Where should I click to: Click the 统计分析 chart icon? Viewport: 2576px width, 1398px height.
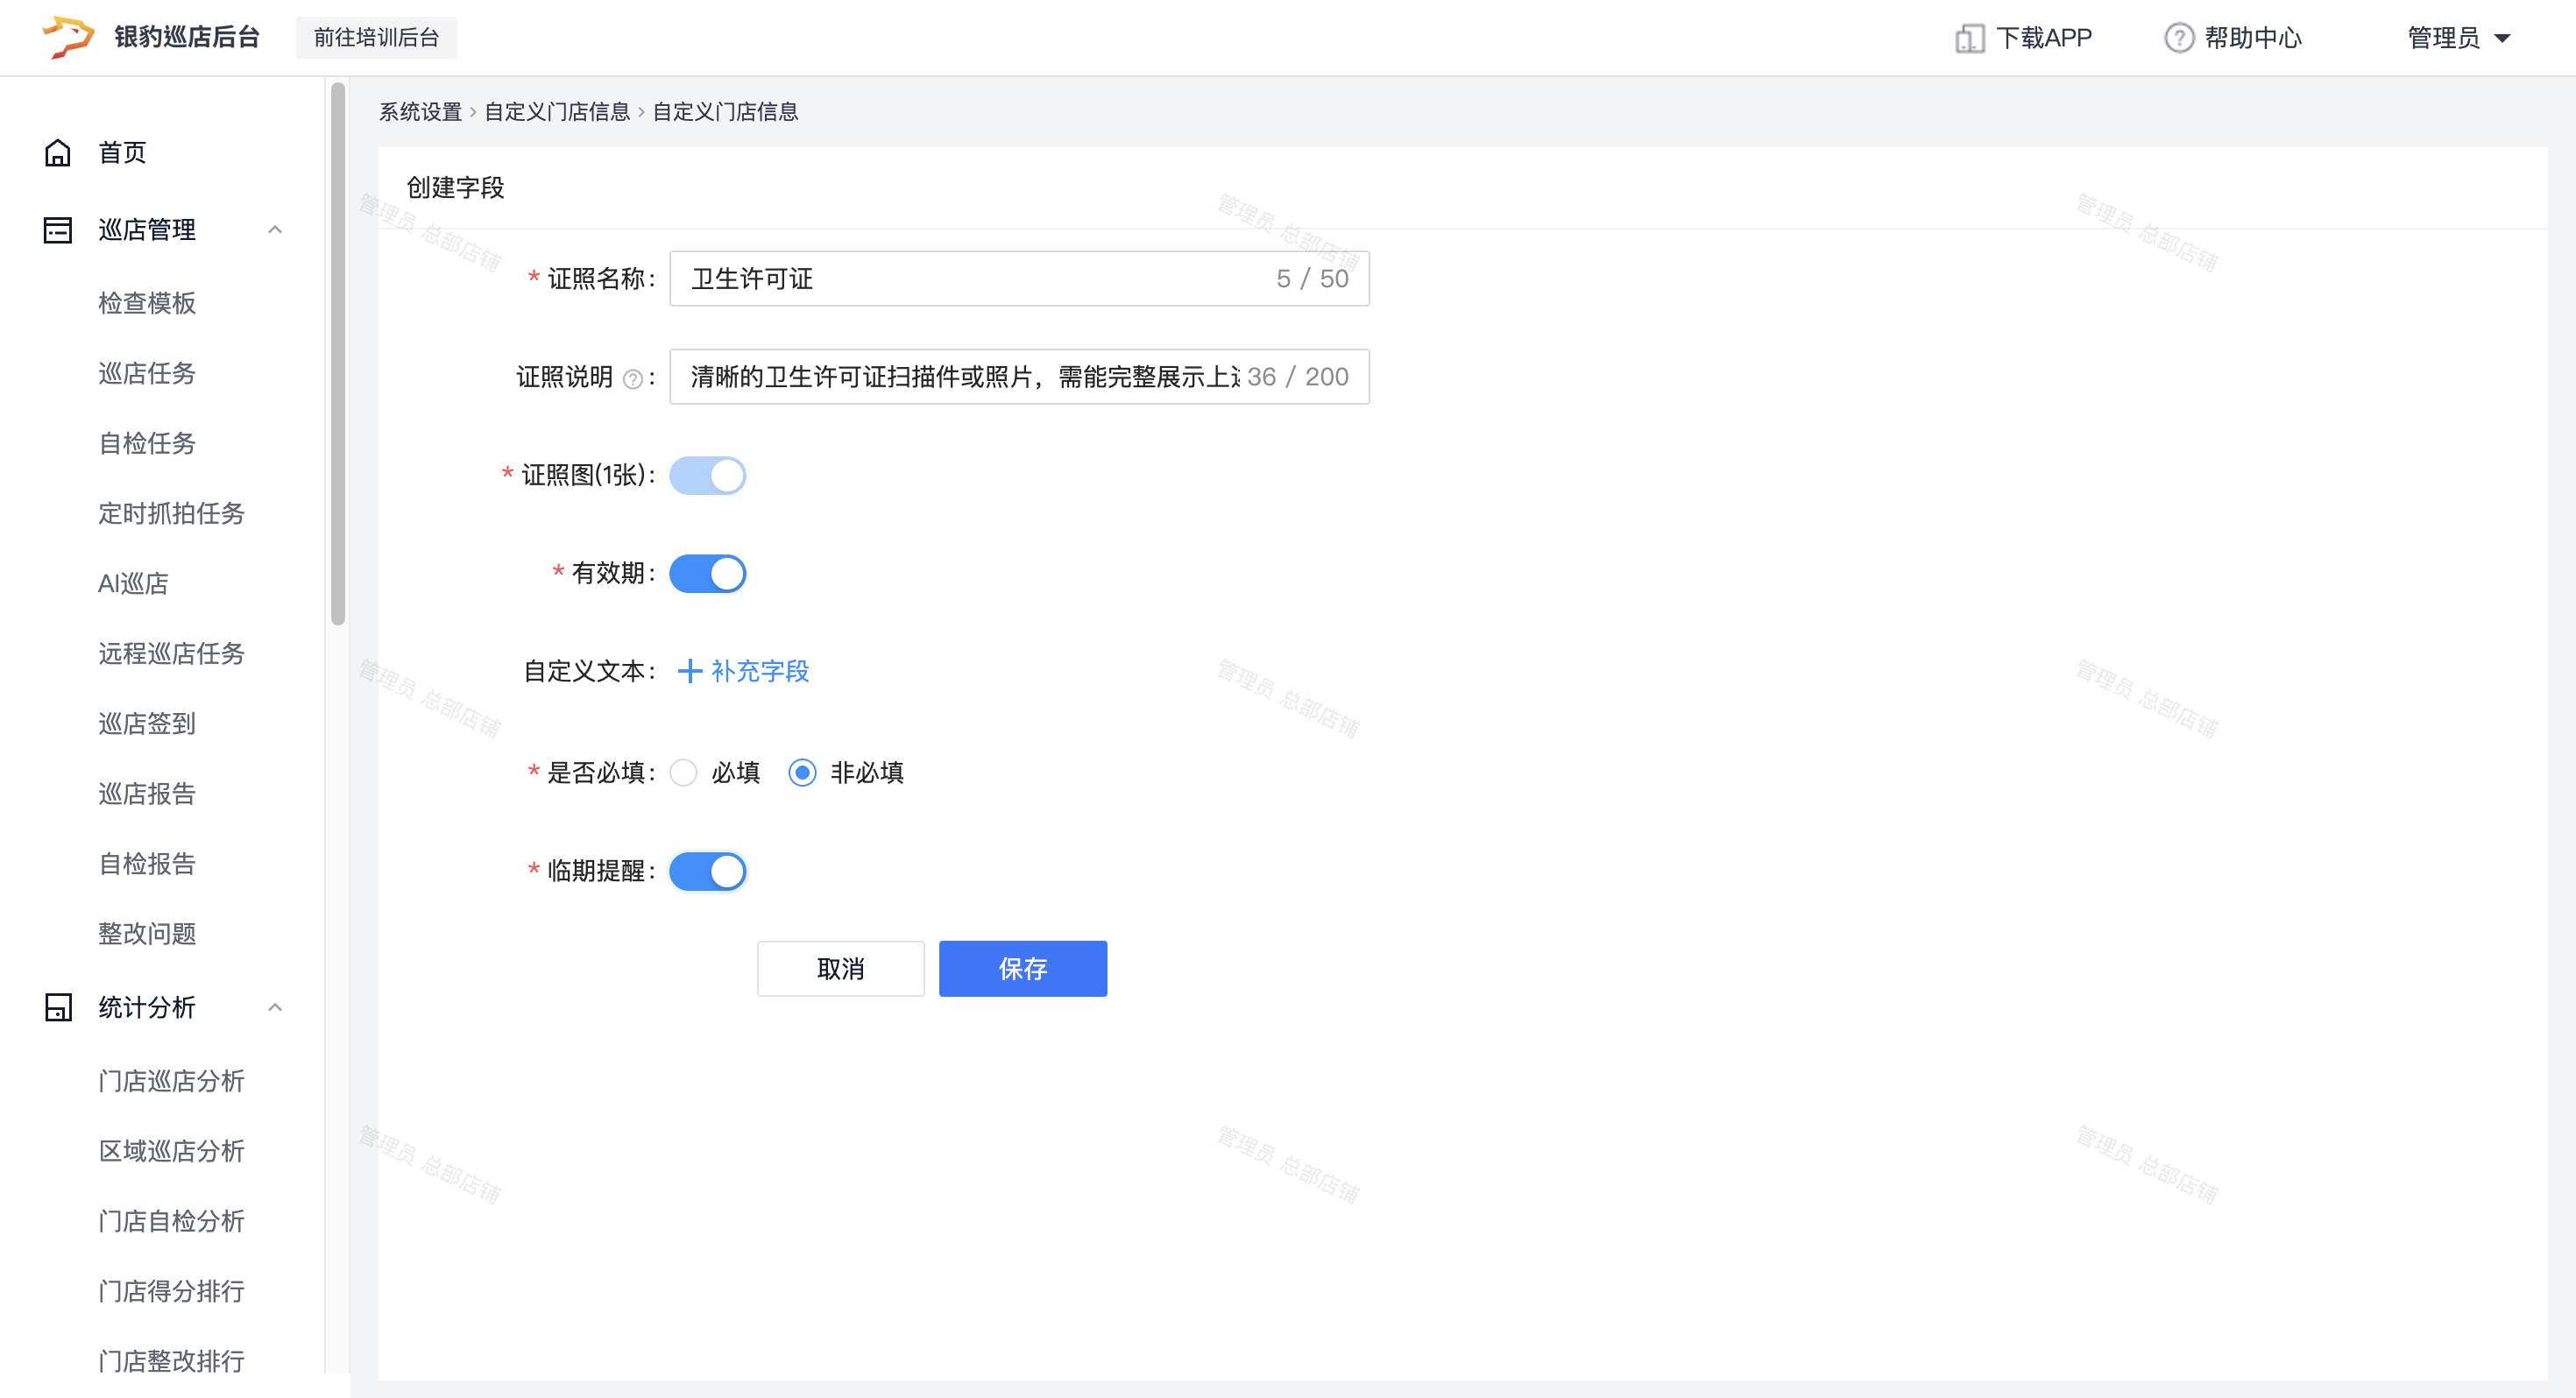[x=58, y=1007]
